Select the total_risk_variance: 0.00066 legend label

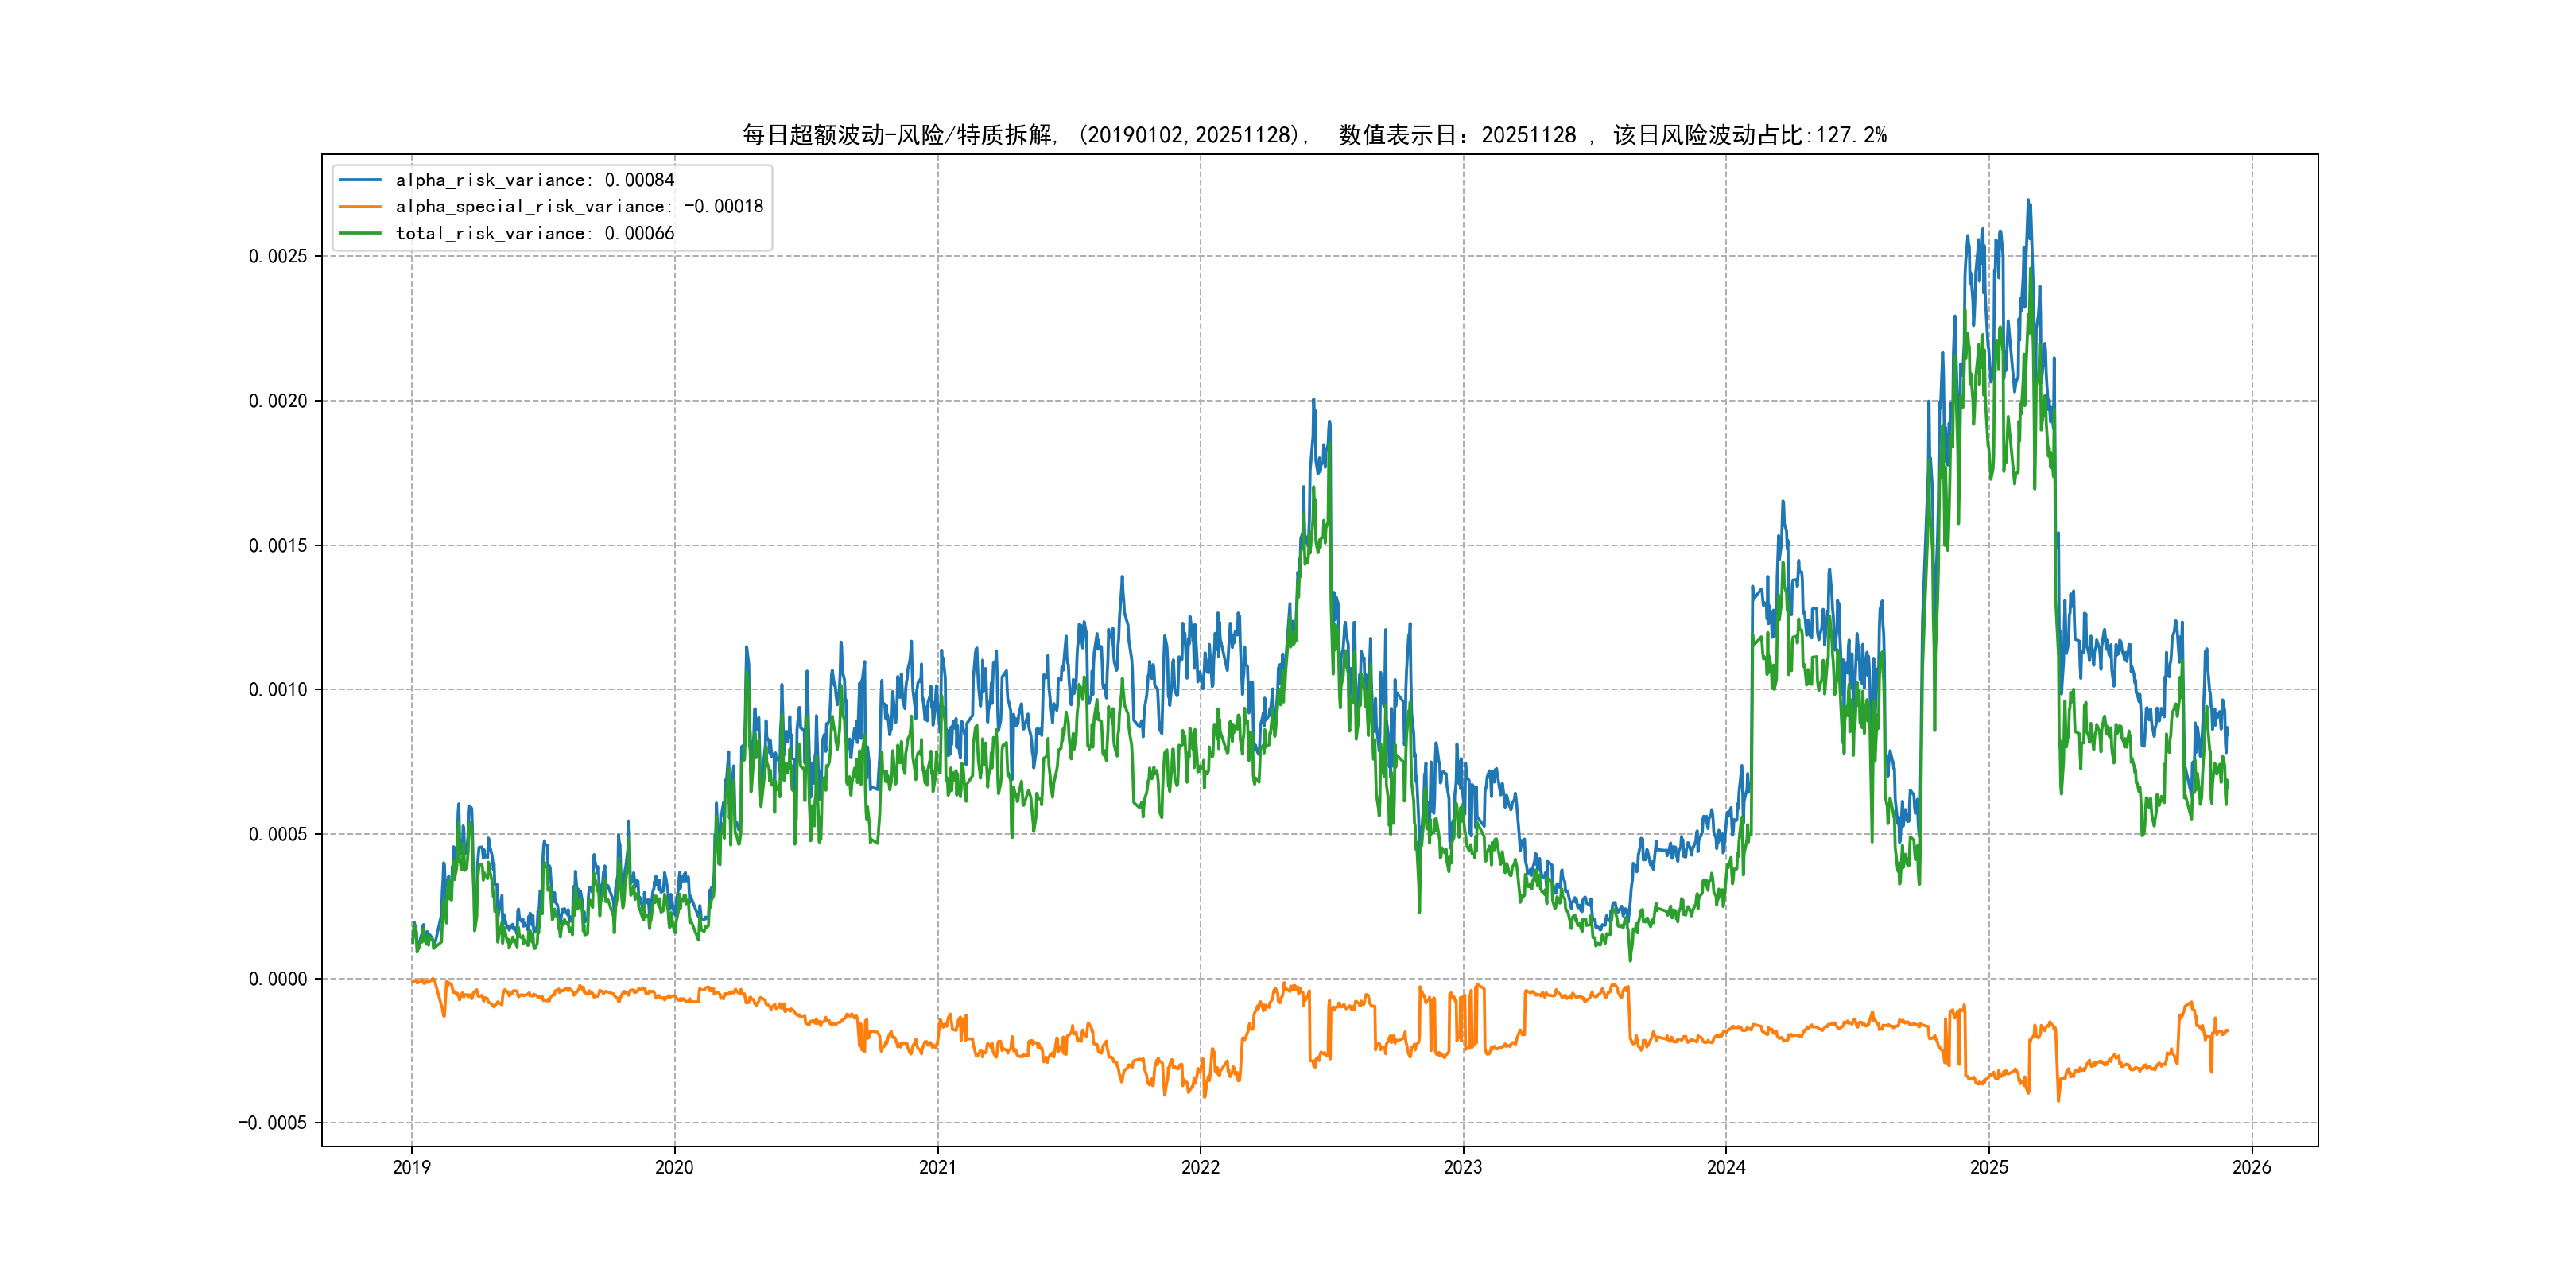[534, 233]
